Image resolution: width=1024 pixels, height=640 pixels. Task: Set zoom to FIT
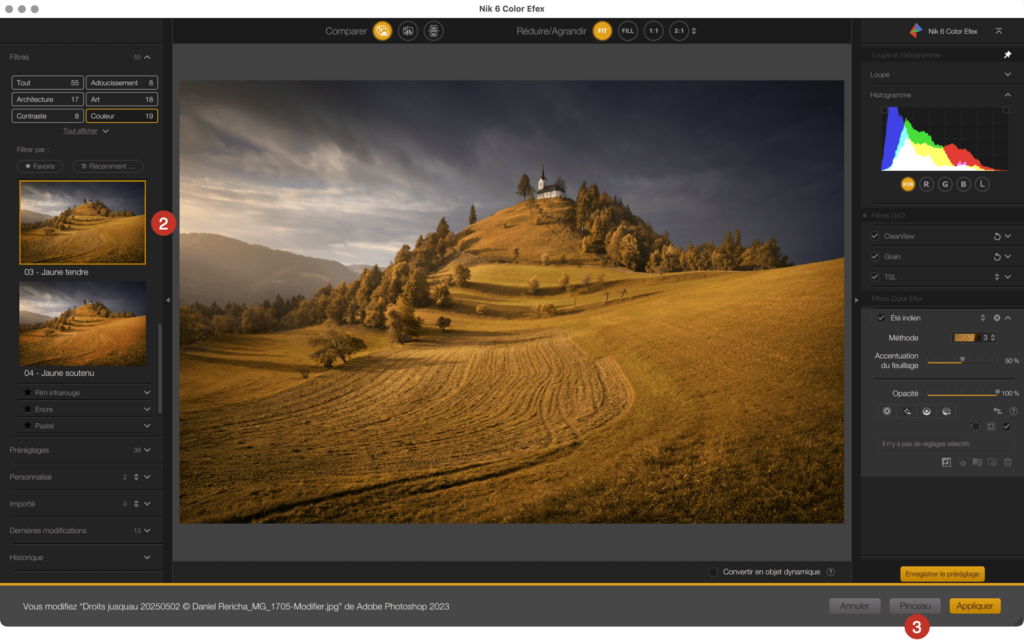point(602,31)
